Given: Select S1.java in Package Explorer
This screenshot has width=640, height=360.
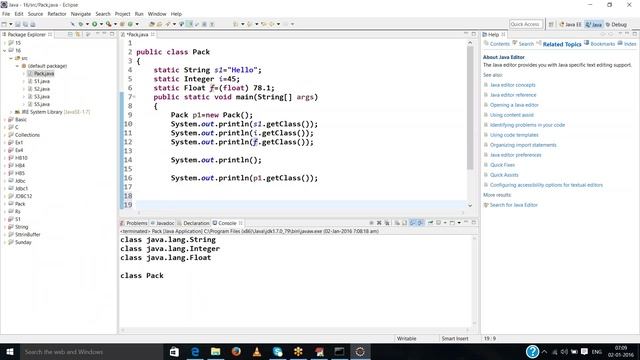Looking at the screenshot, I should (x=42, y=81).
